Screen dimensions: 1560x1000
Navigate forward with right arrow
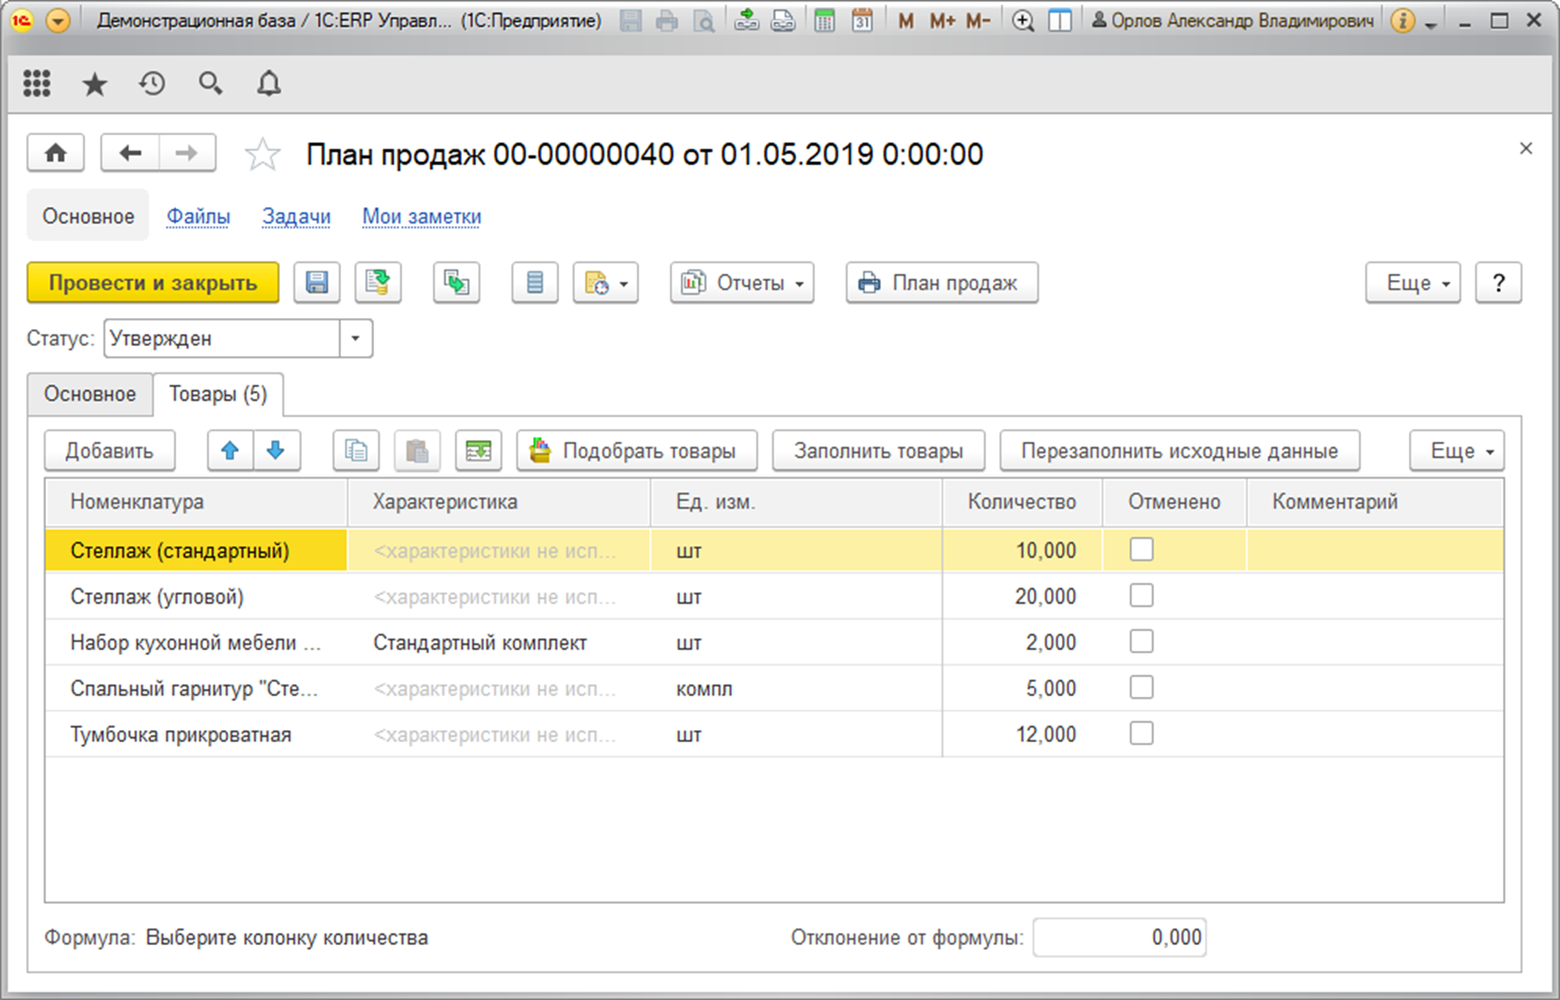(x=187, y=153)
